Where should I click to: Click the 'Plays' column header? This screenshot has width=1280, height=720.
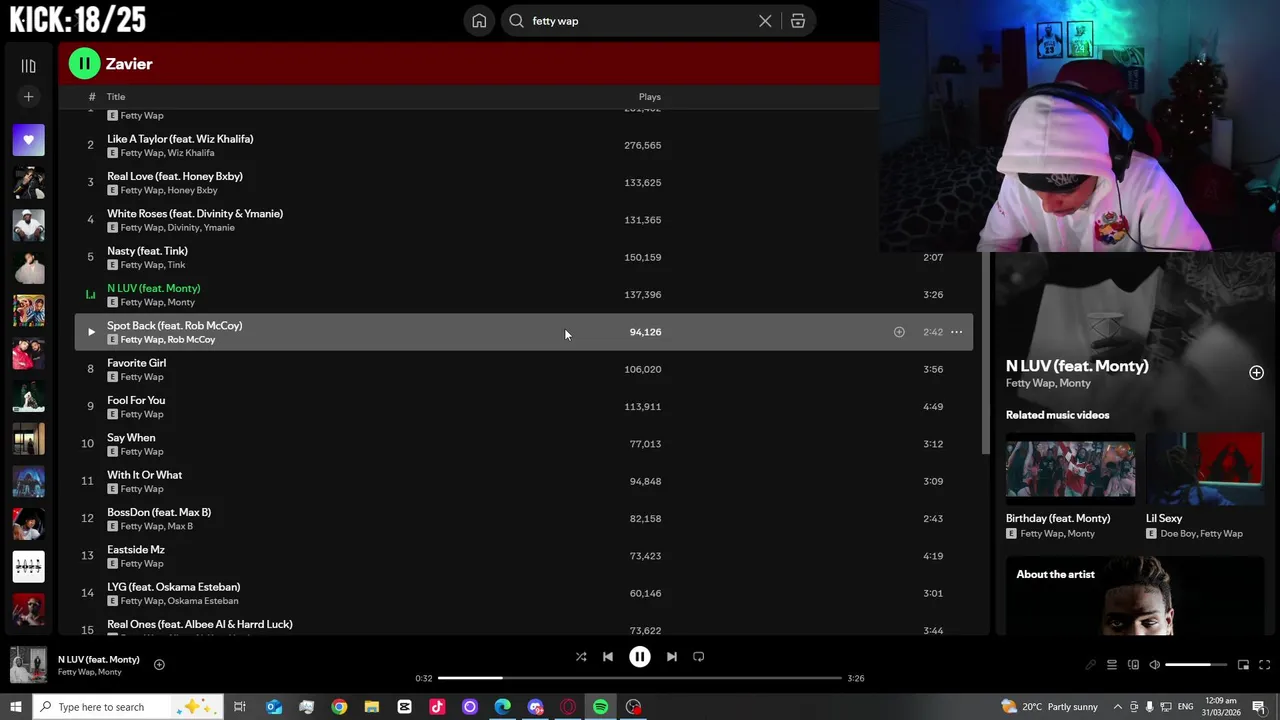tap(650, 97)
